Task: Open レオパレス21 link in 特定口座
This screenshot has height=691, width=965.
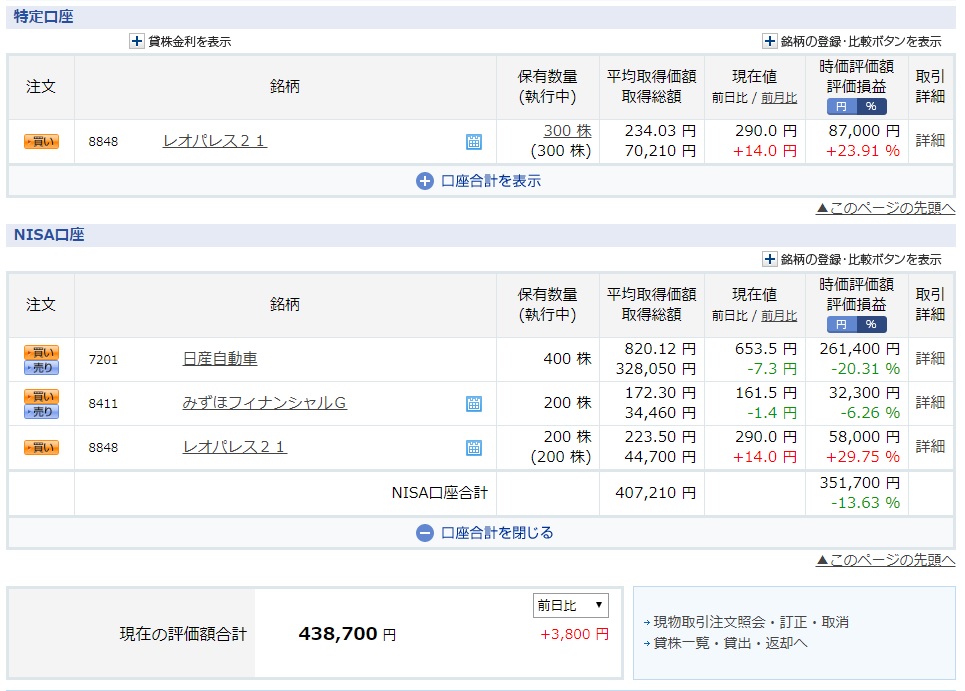Action: pyautogui.click(x=215, y=141)
